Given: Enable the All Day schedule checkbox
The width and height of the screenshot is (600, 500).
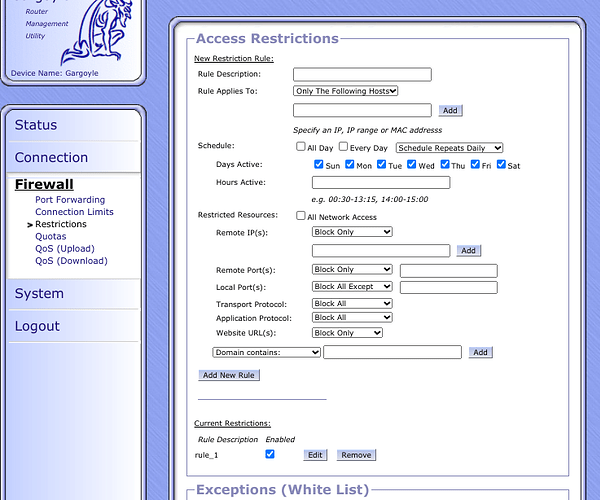Looking at the screenshot, I should pos(301,146).
